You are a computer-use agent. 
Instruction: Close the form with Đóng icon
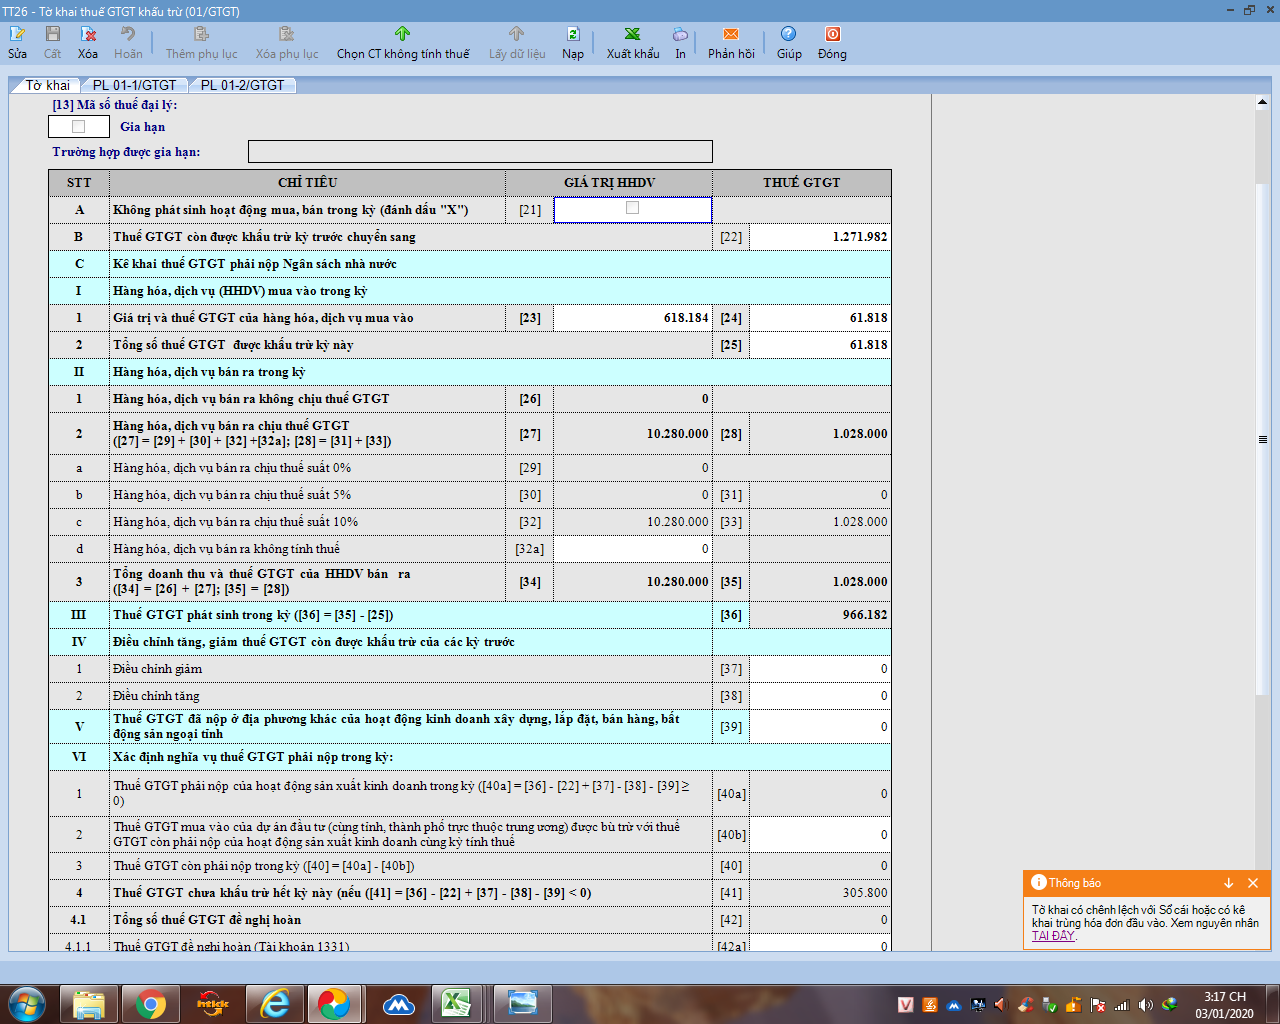831,42
